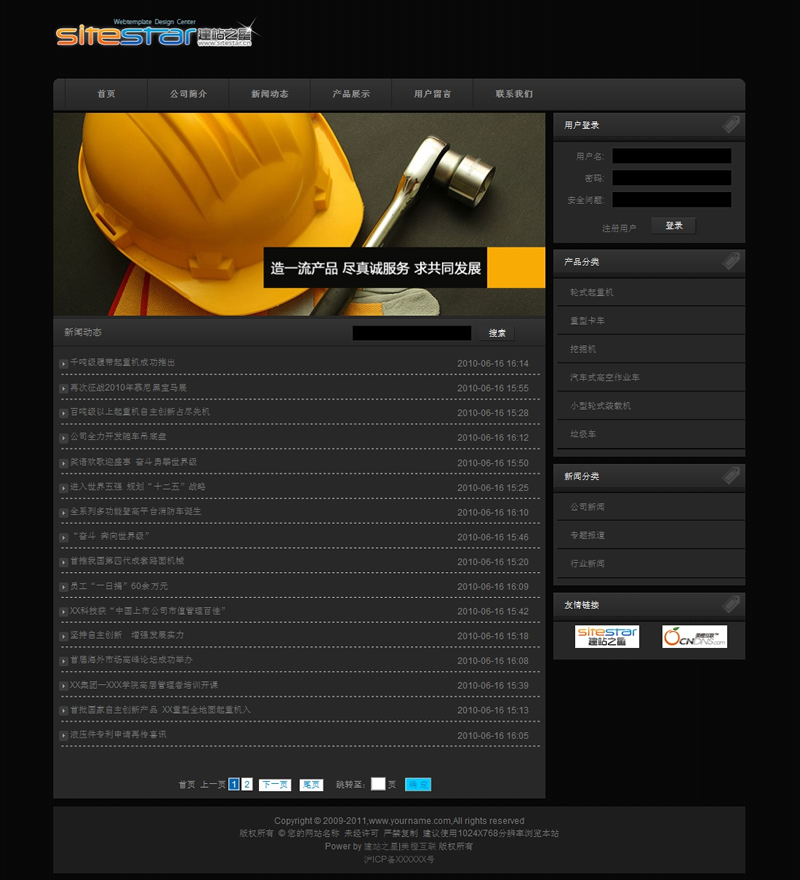This screenshot has width=800, height=880.
Task: Click the yellow hard hat banner image
Action: (x=299, y=214)
